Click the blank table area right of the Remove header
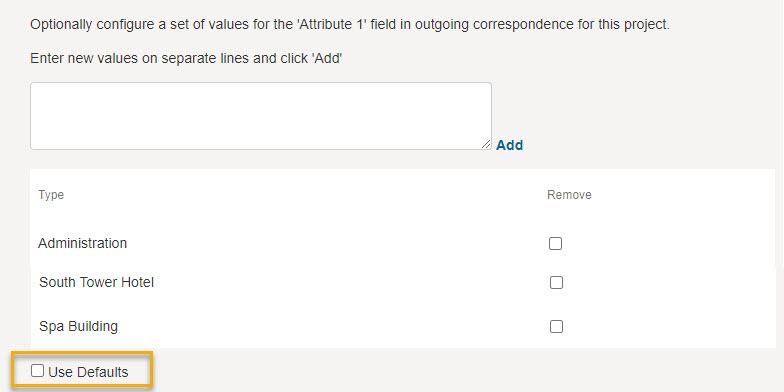 coord(682,194)
